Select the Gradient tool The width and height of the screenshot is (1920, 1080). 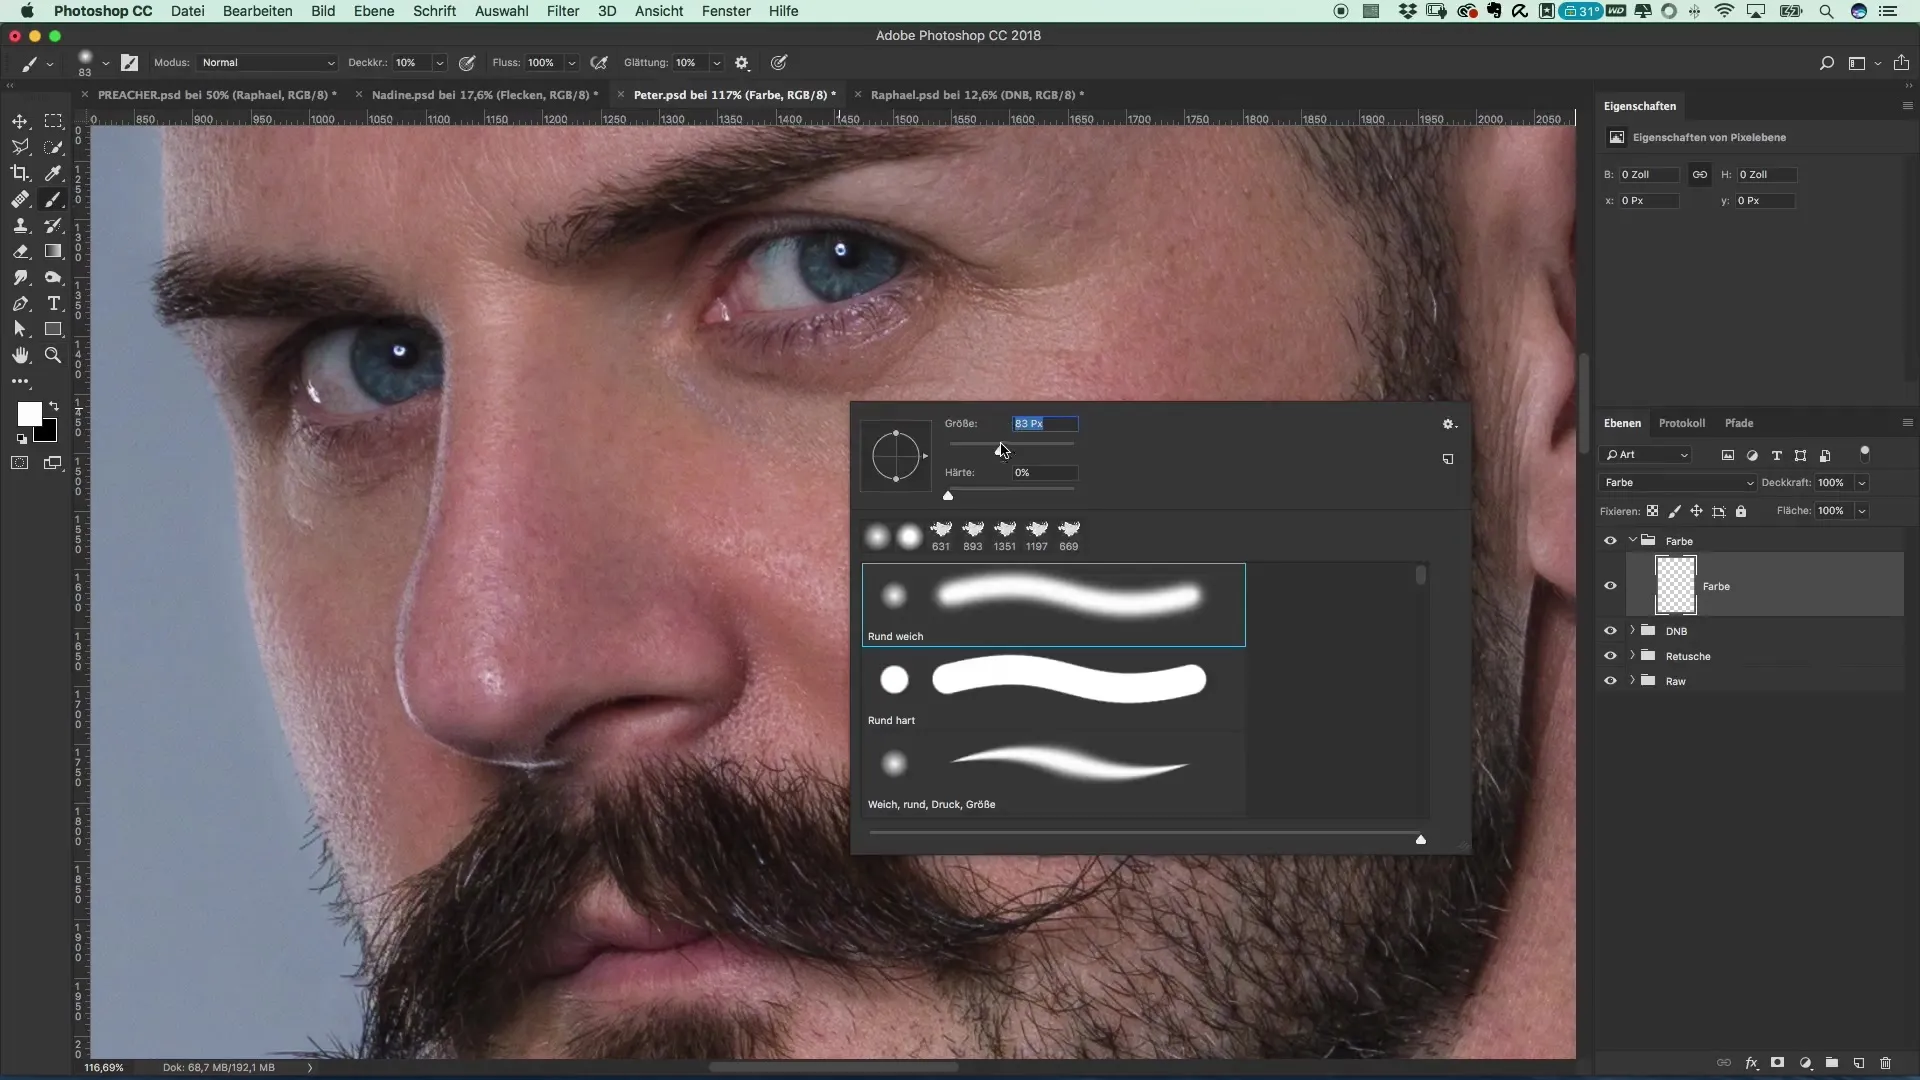pos(54,251)
